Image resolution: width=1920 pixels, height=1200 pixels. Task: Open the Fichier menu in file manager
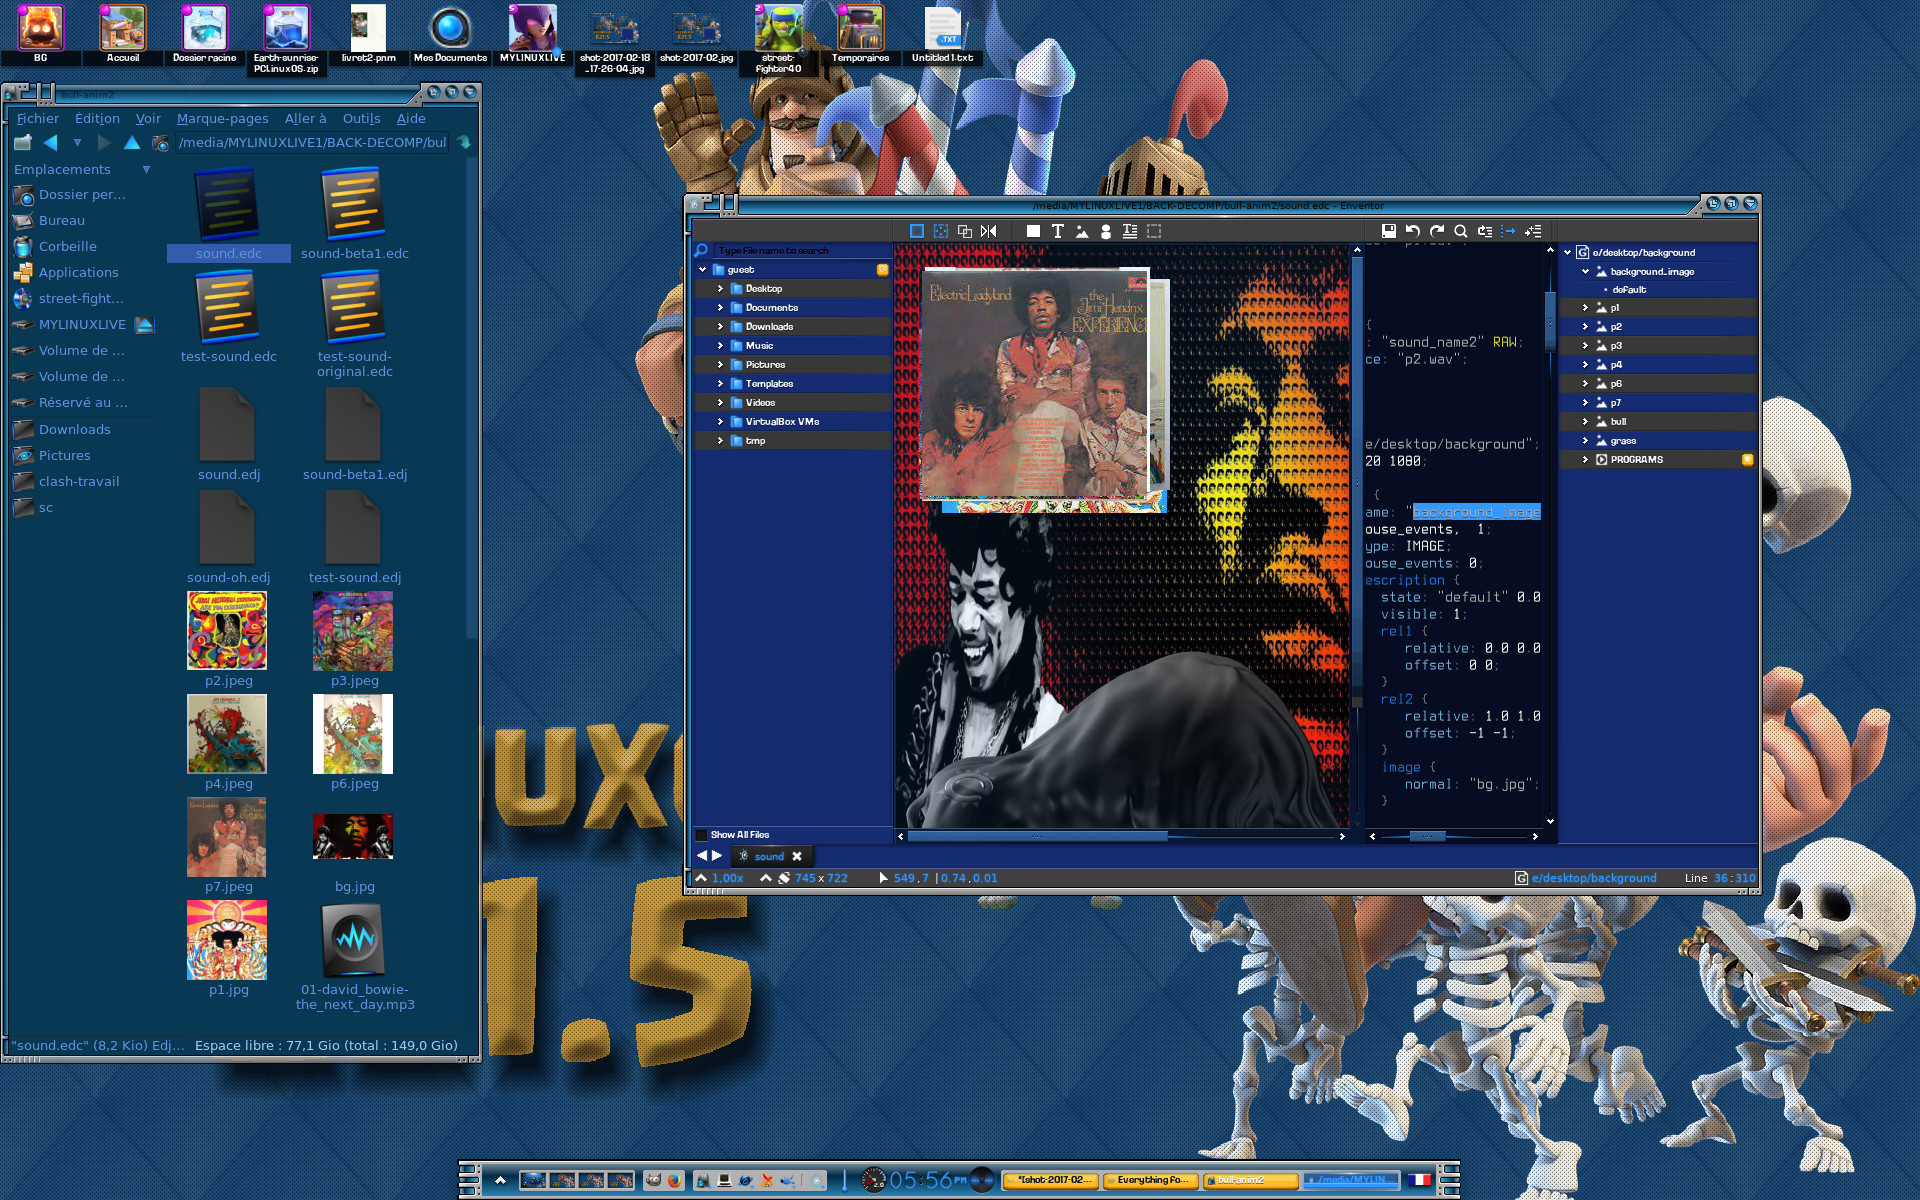(38, 118)
